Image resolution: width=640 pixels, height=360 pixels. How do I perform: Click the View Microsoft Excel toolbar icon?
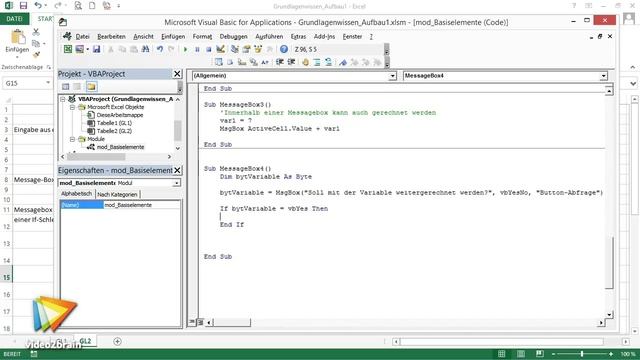coord(68,49)
